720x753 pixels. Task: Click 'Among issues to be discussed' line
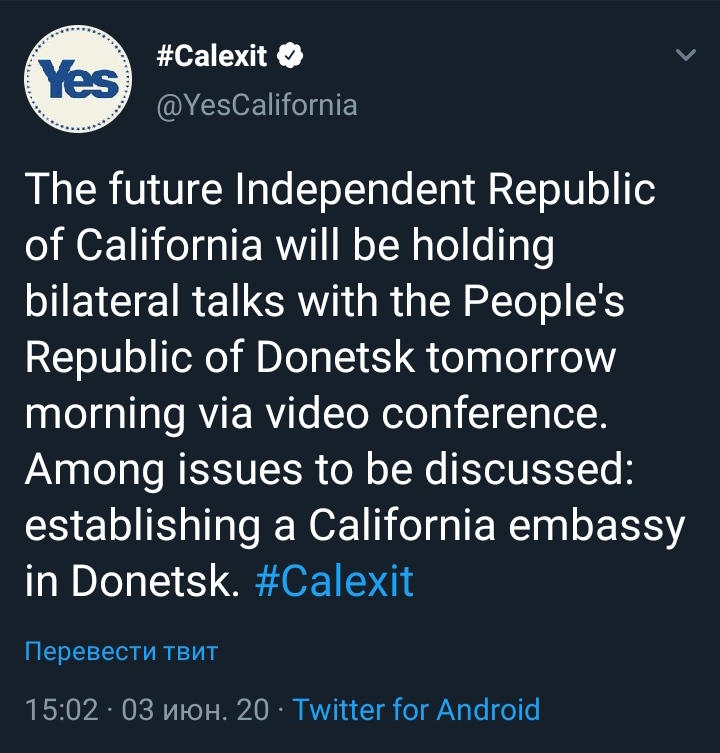[x=329, y=471]
